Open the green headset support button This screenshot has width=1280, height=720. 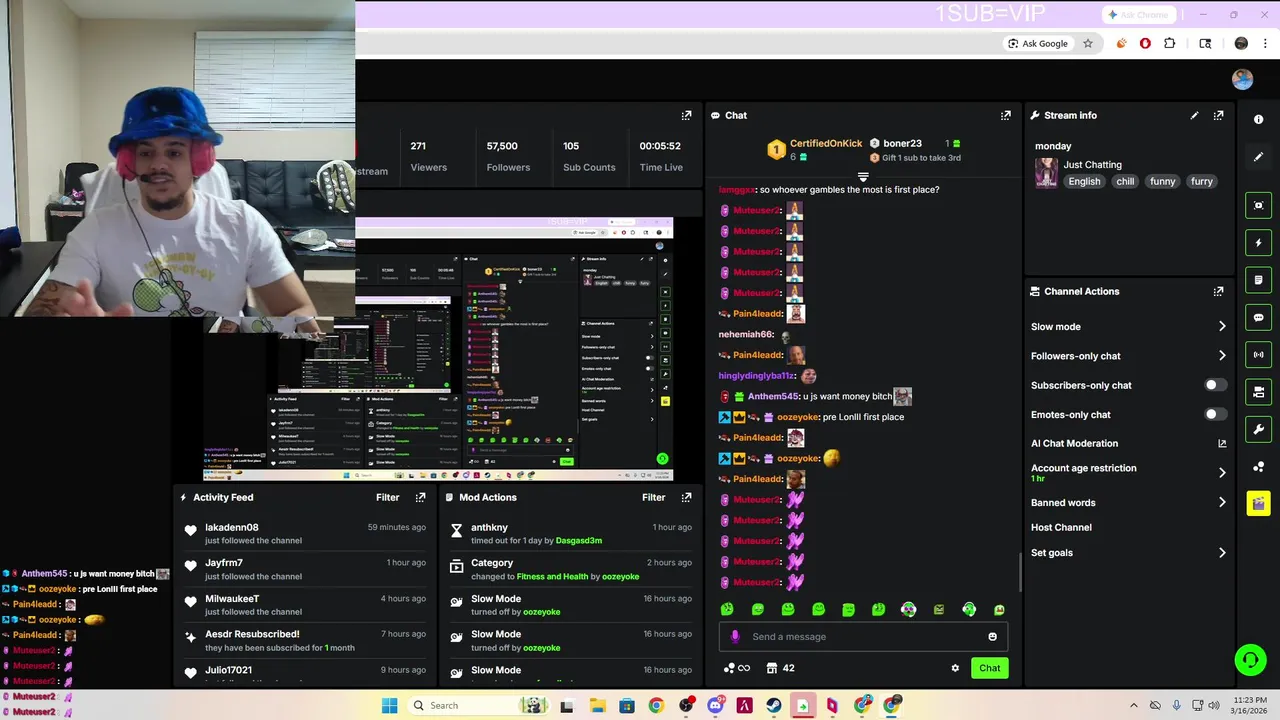pyautogui.click(x=1250, y=660)
